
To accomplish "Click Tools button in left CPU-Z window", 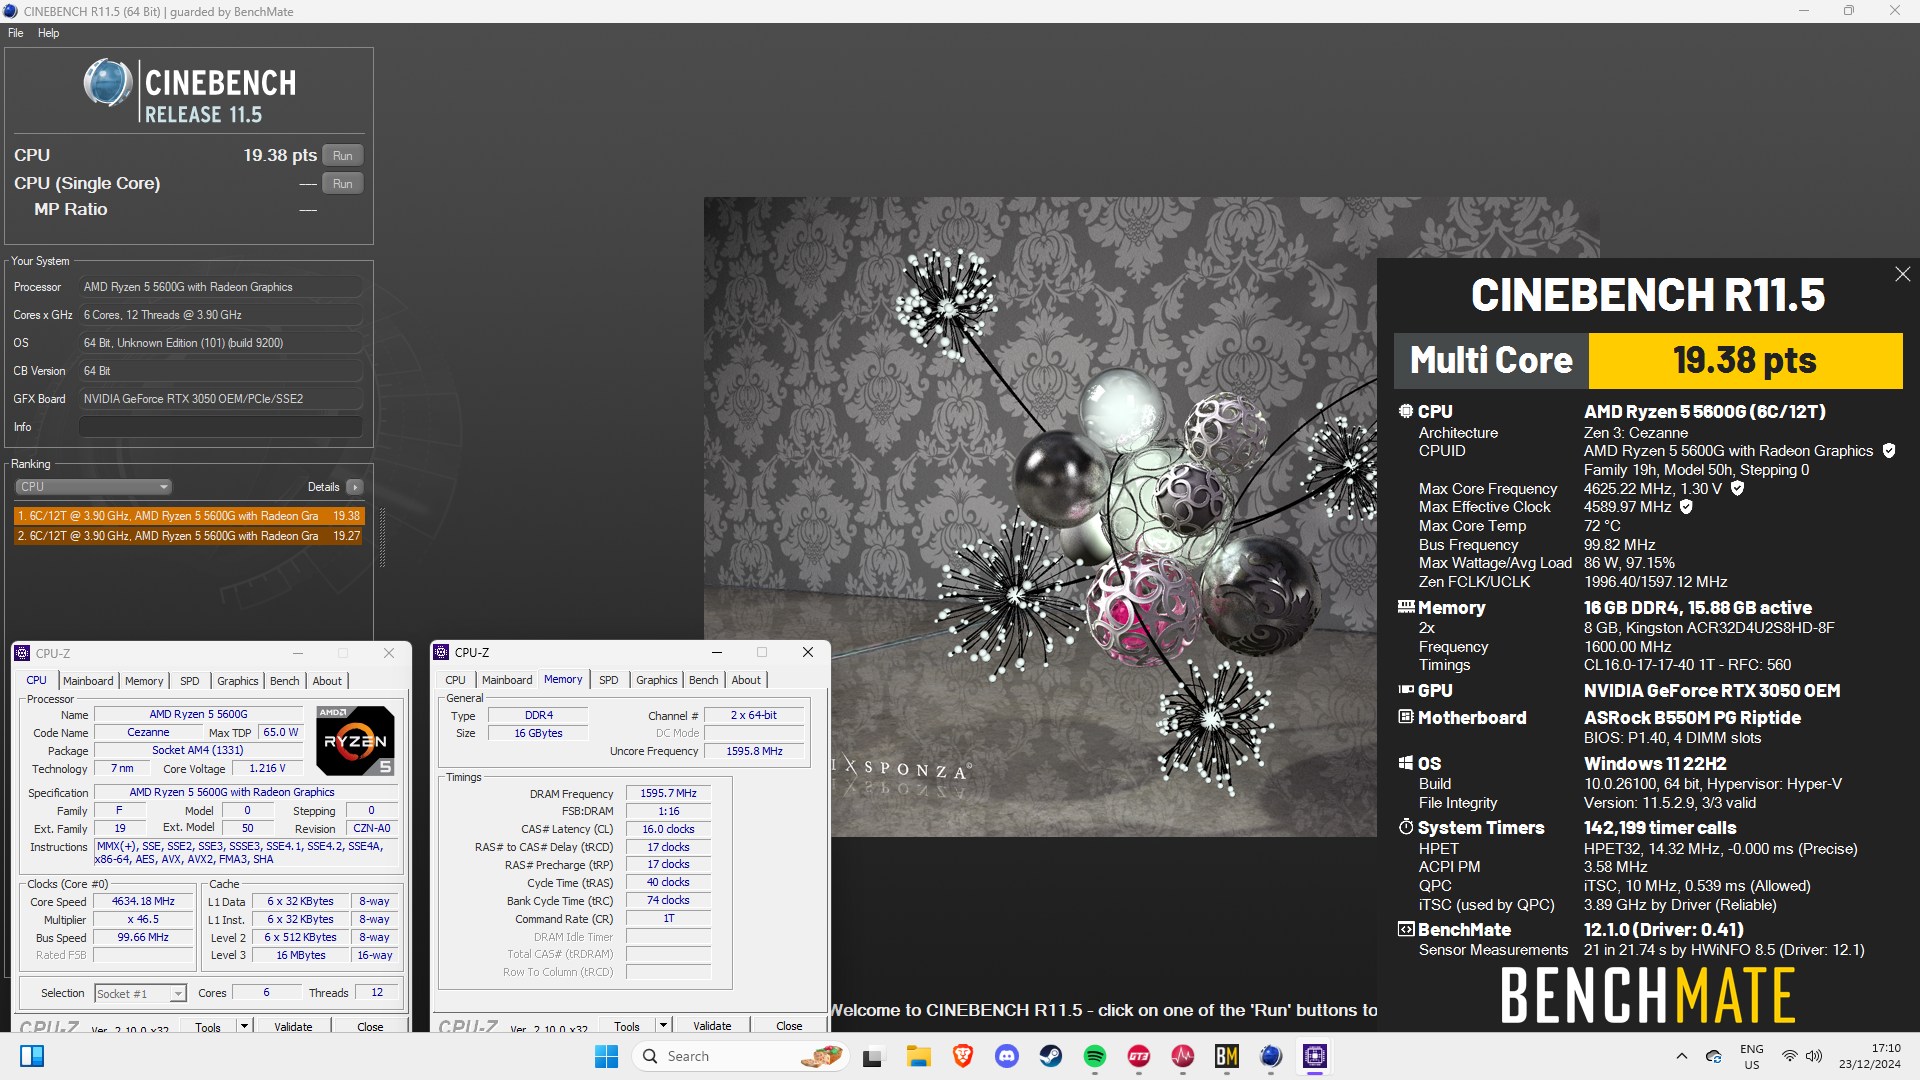I will click(208, 1027).
